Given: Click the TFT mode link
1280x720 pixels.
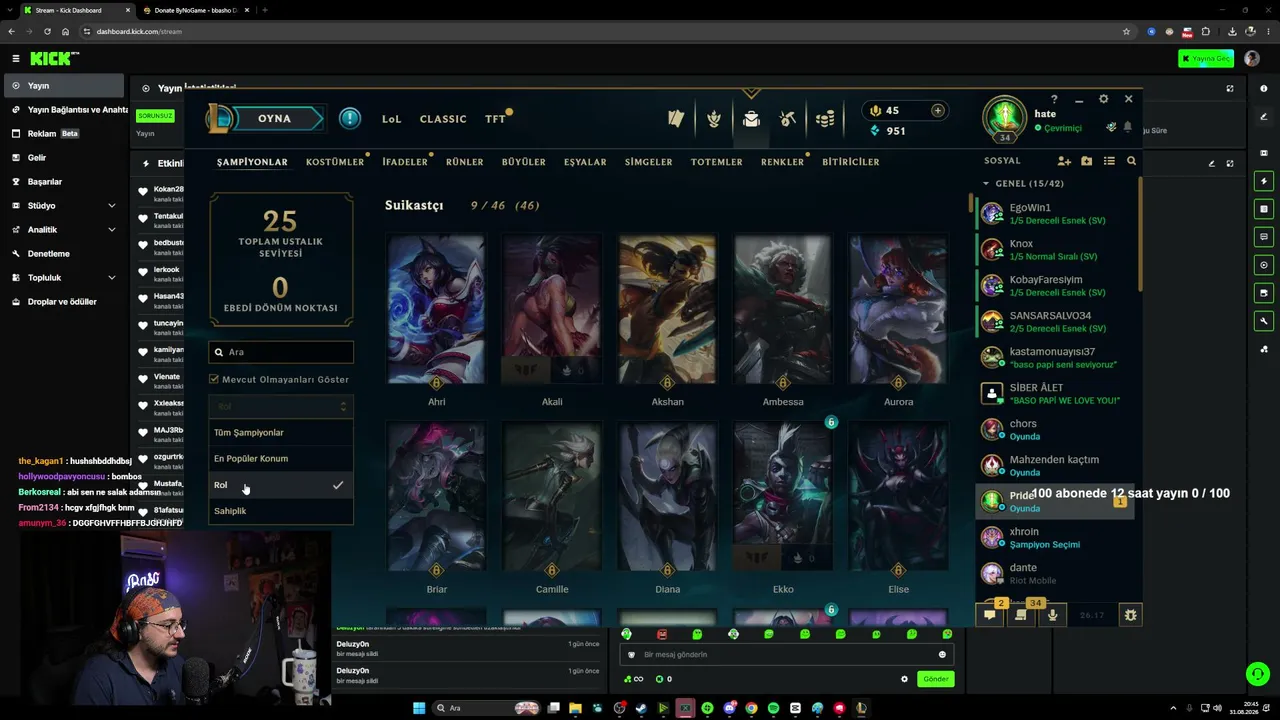Looking at the screenshot, I should 495,119.
